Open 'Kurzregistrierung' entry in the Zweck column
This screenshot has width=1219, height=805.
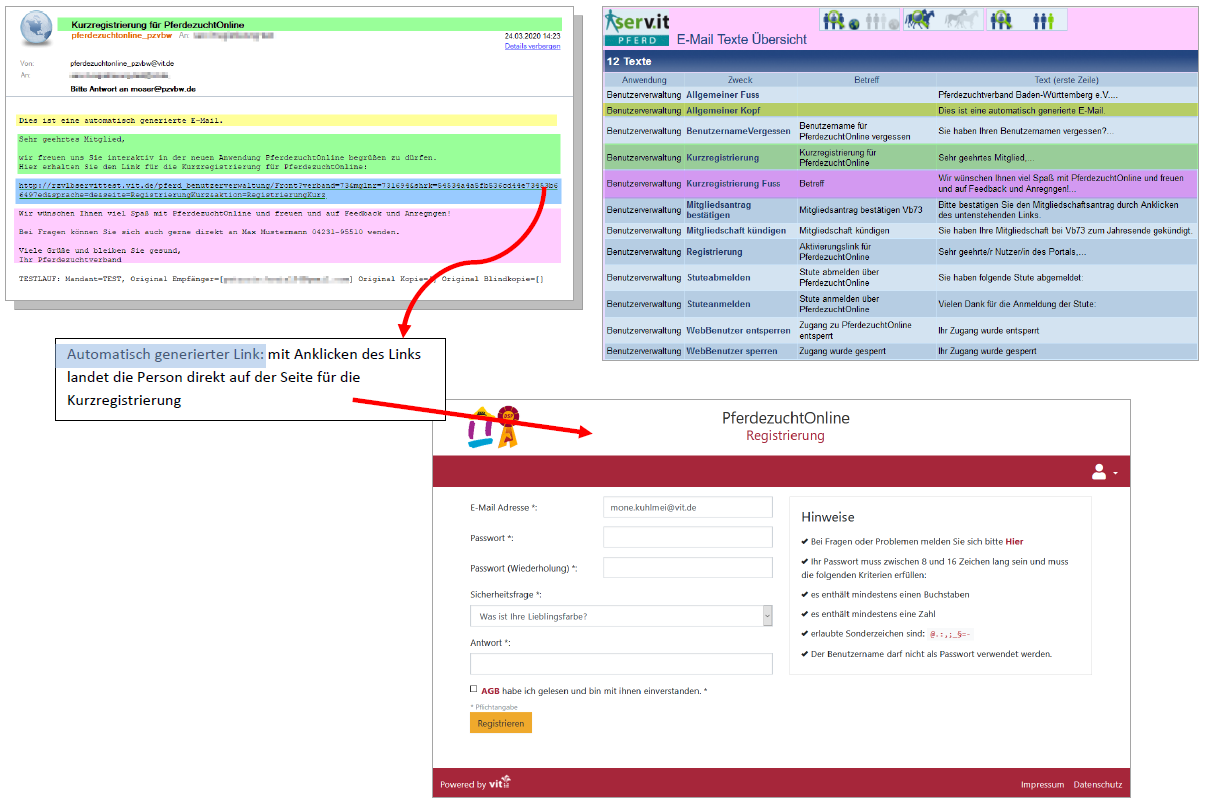(x=722, y=158)
